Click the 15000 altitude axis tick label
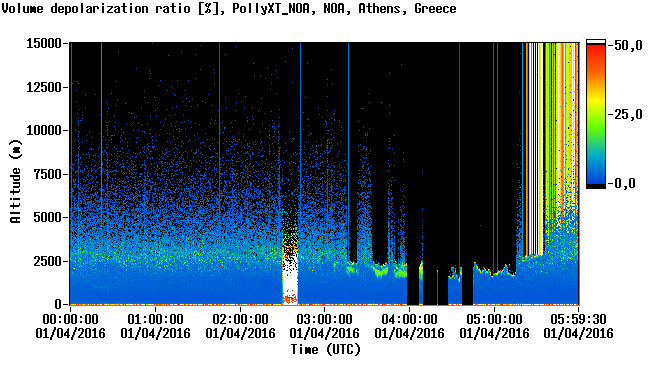The image size is (665, 389). click(44, 43)
